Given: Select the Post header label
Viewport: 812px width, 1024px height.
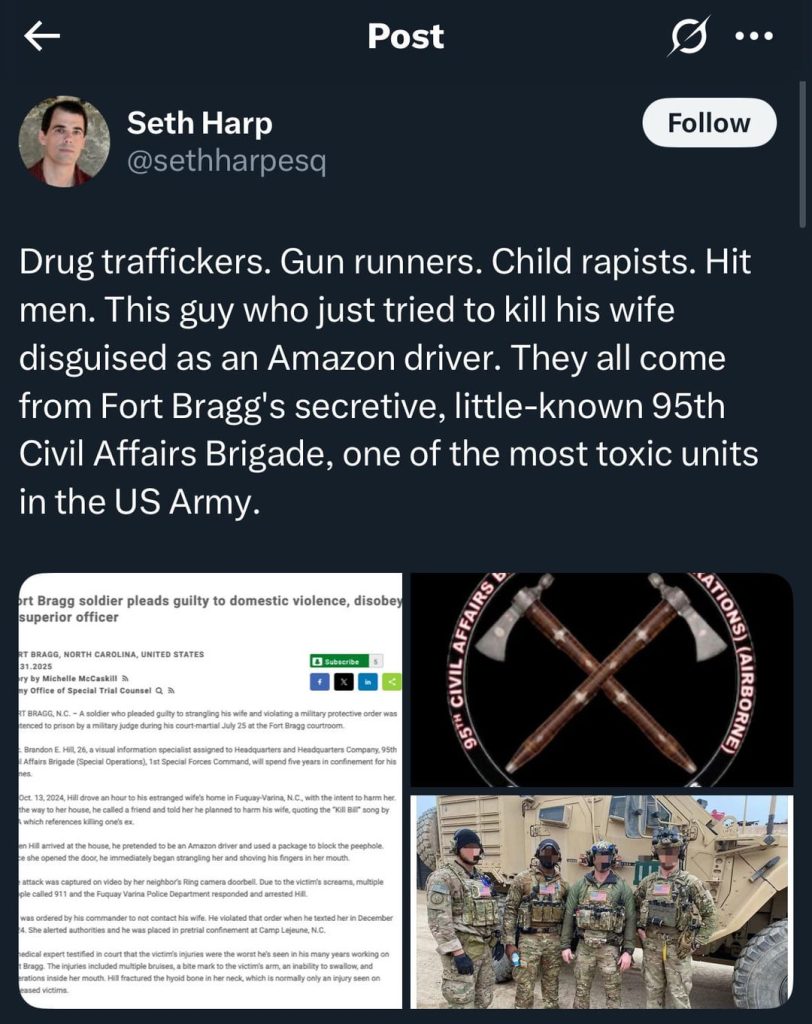Looking at the screenshot, I should pos(406,36).
